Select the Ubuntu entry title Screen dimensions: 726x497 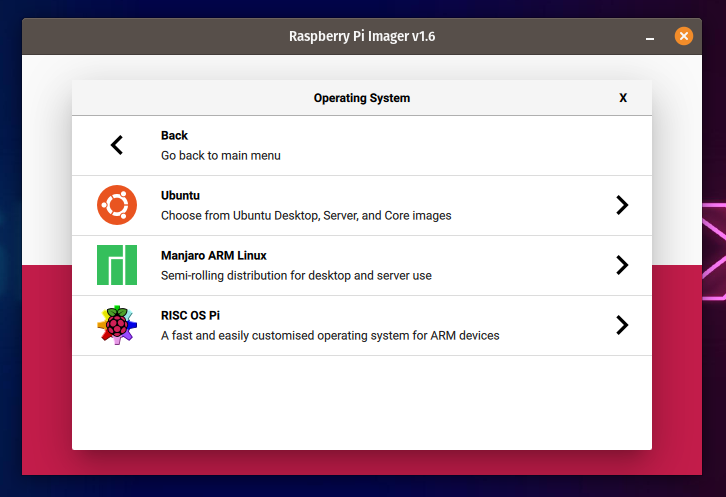point(180,195)
